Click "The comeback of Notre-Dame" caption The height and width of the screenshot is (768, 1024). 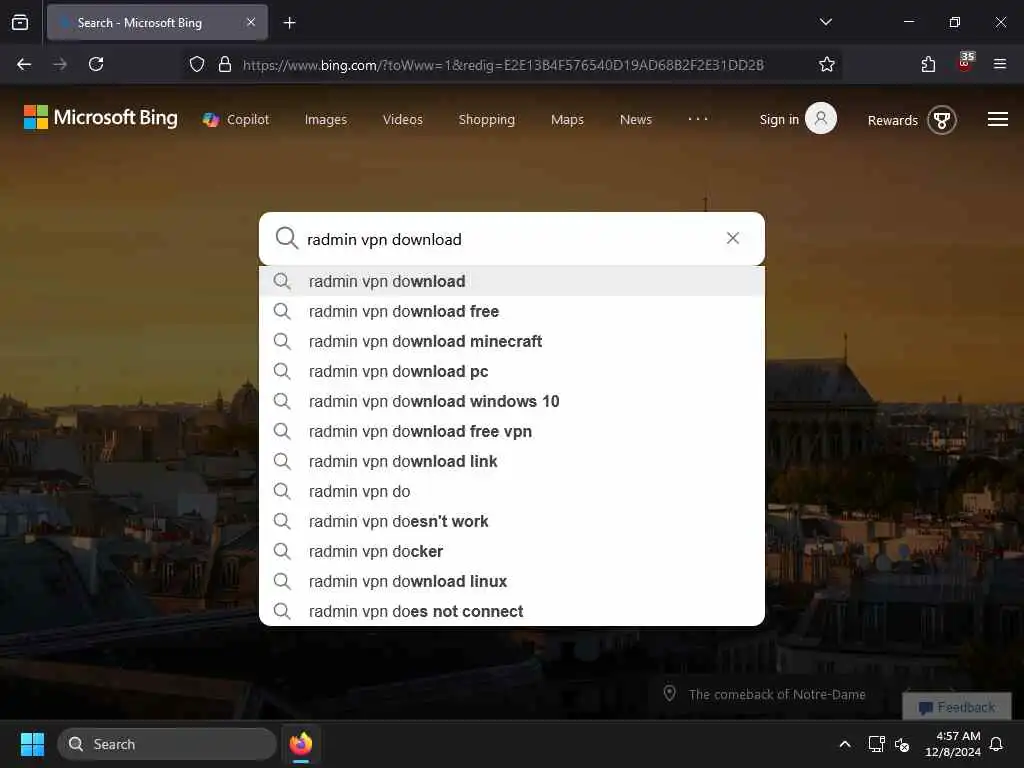[776, 694]
